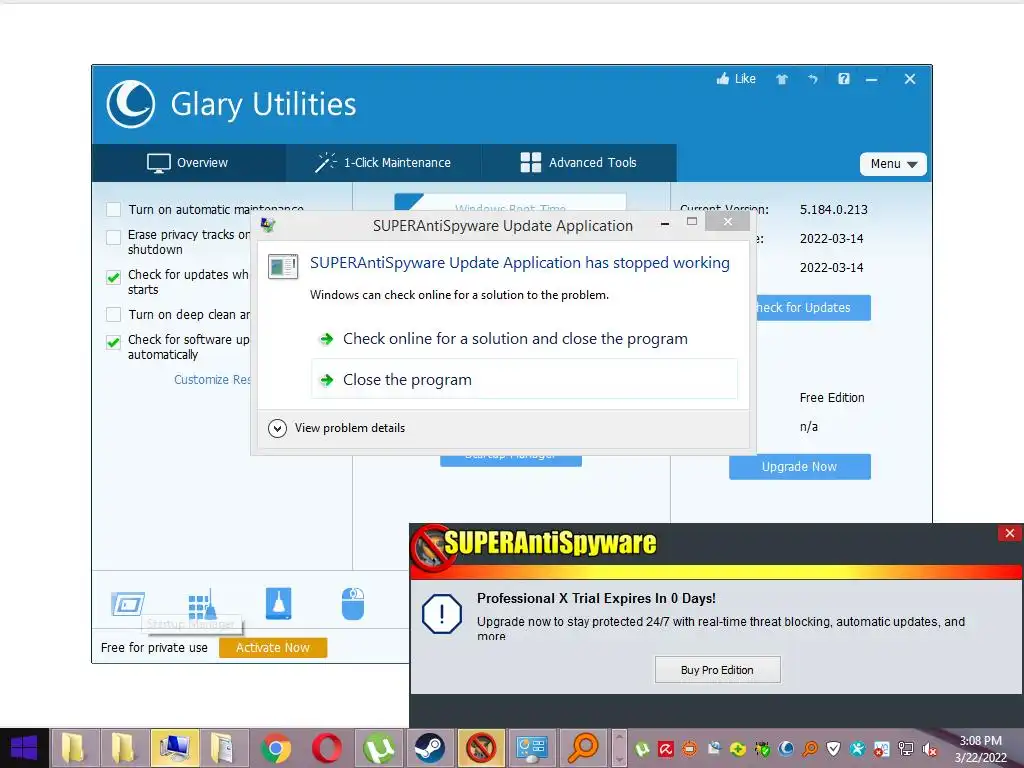Open the Menu dropdown in Glary Utilities
Image resolution: width=1024 pixels, height=768 pixels.
point(893,164)
